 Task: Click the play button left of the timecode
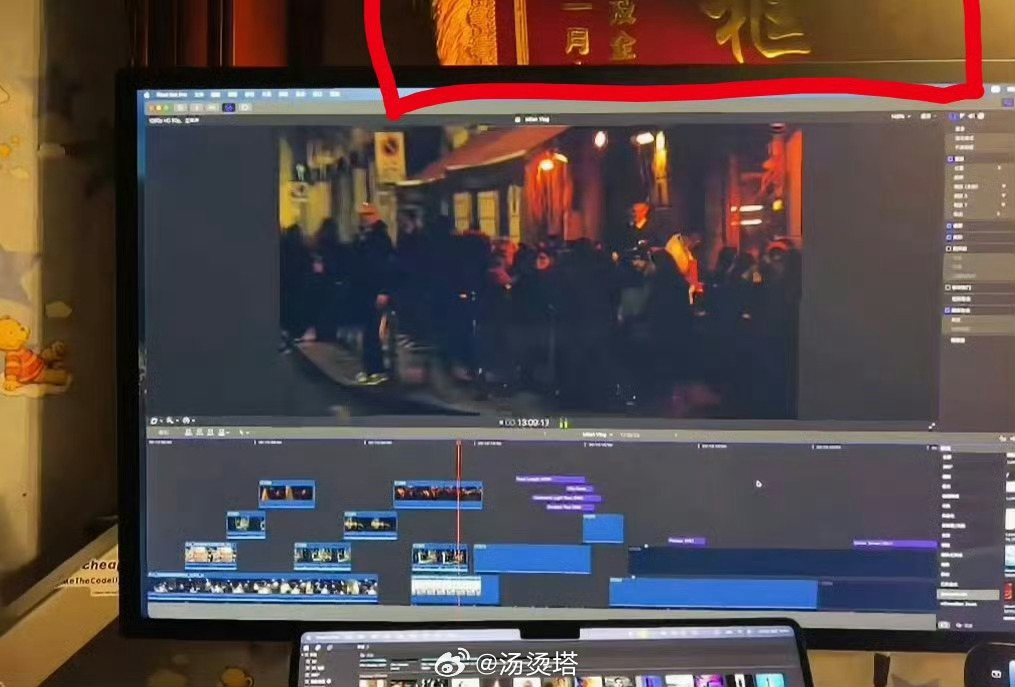(501, 422)
